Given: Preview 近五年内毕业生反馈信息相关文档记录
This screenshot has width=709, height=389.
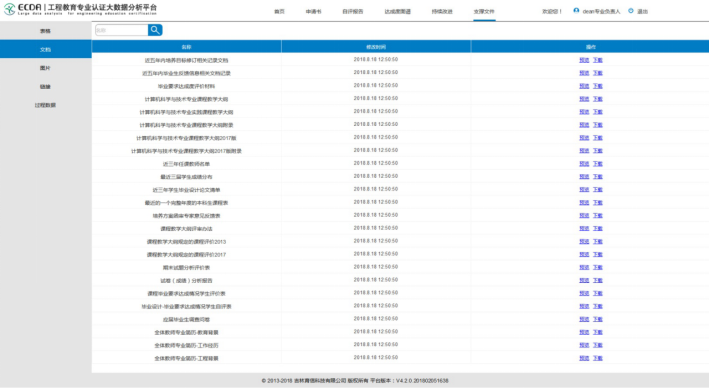Looking at the screenshot, I should point(584,73).
